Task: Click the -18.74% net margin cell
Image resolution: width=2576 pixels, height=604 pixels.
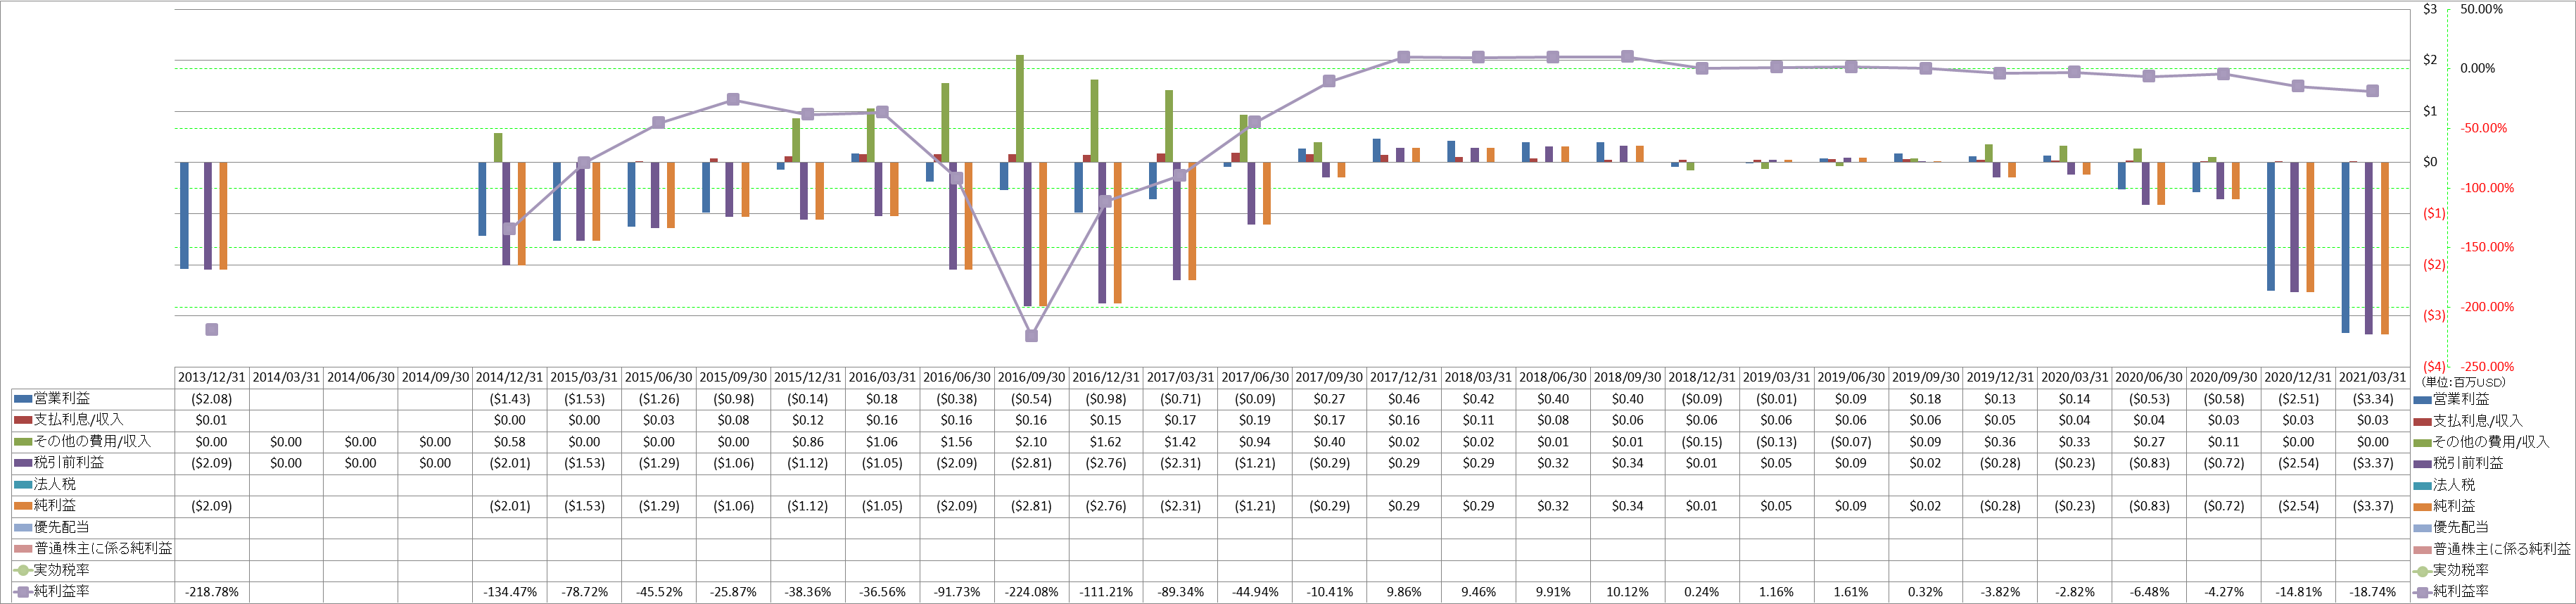Action: 2373,592
